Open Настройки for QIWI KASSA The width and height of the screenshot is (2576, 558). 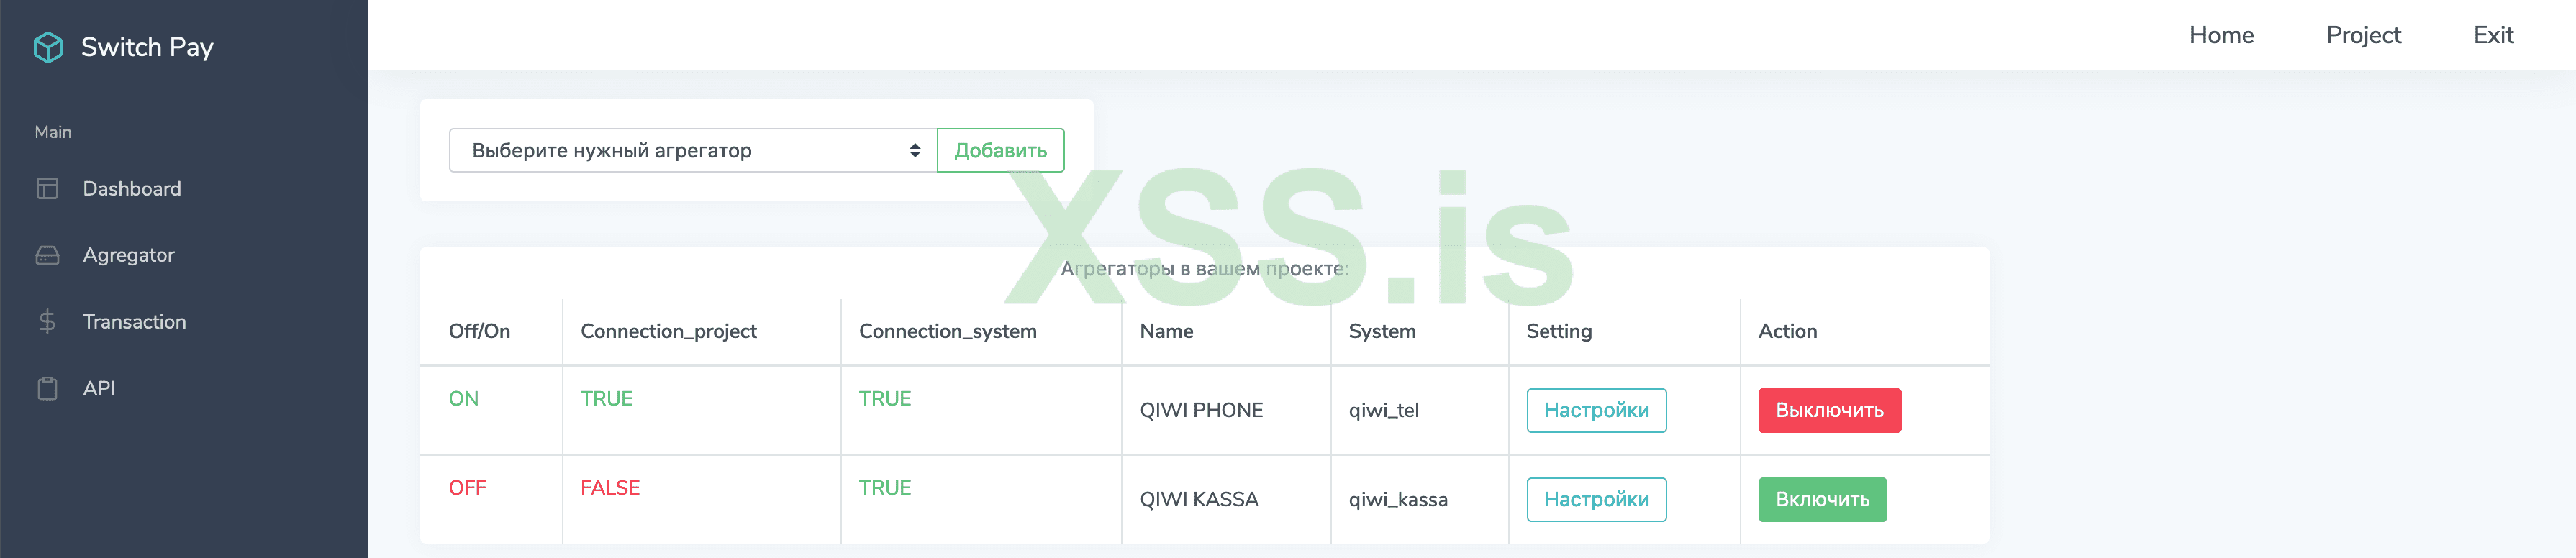pyautogui.click(x=1596, y=500)
